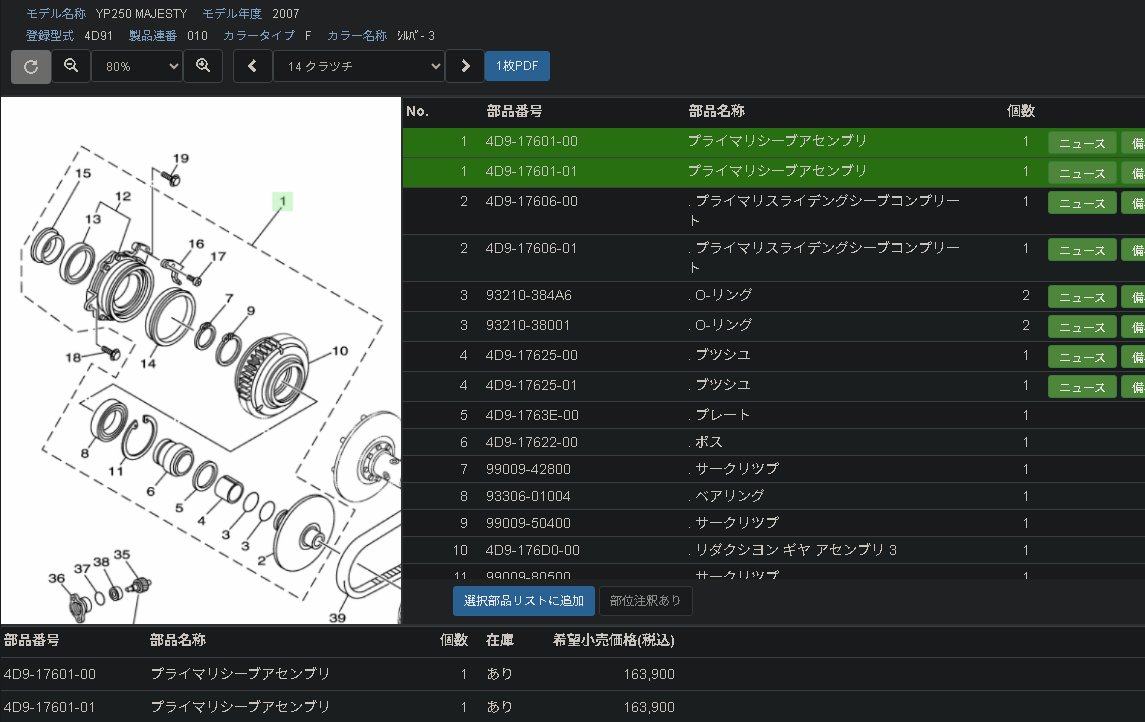Click highlighted callout number 1 in diagram
Viewport: 1145px width, 722px height.
click(x=283, y=201)
